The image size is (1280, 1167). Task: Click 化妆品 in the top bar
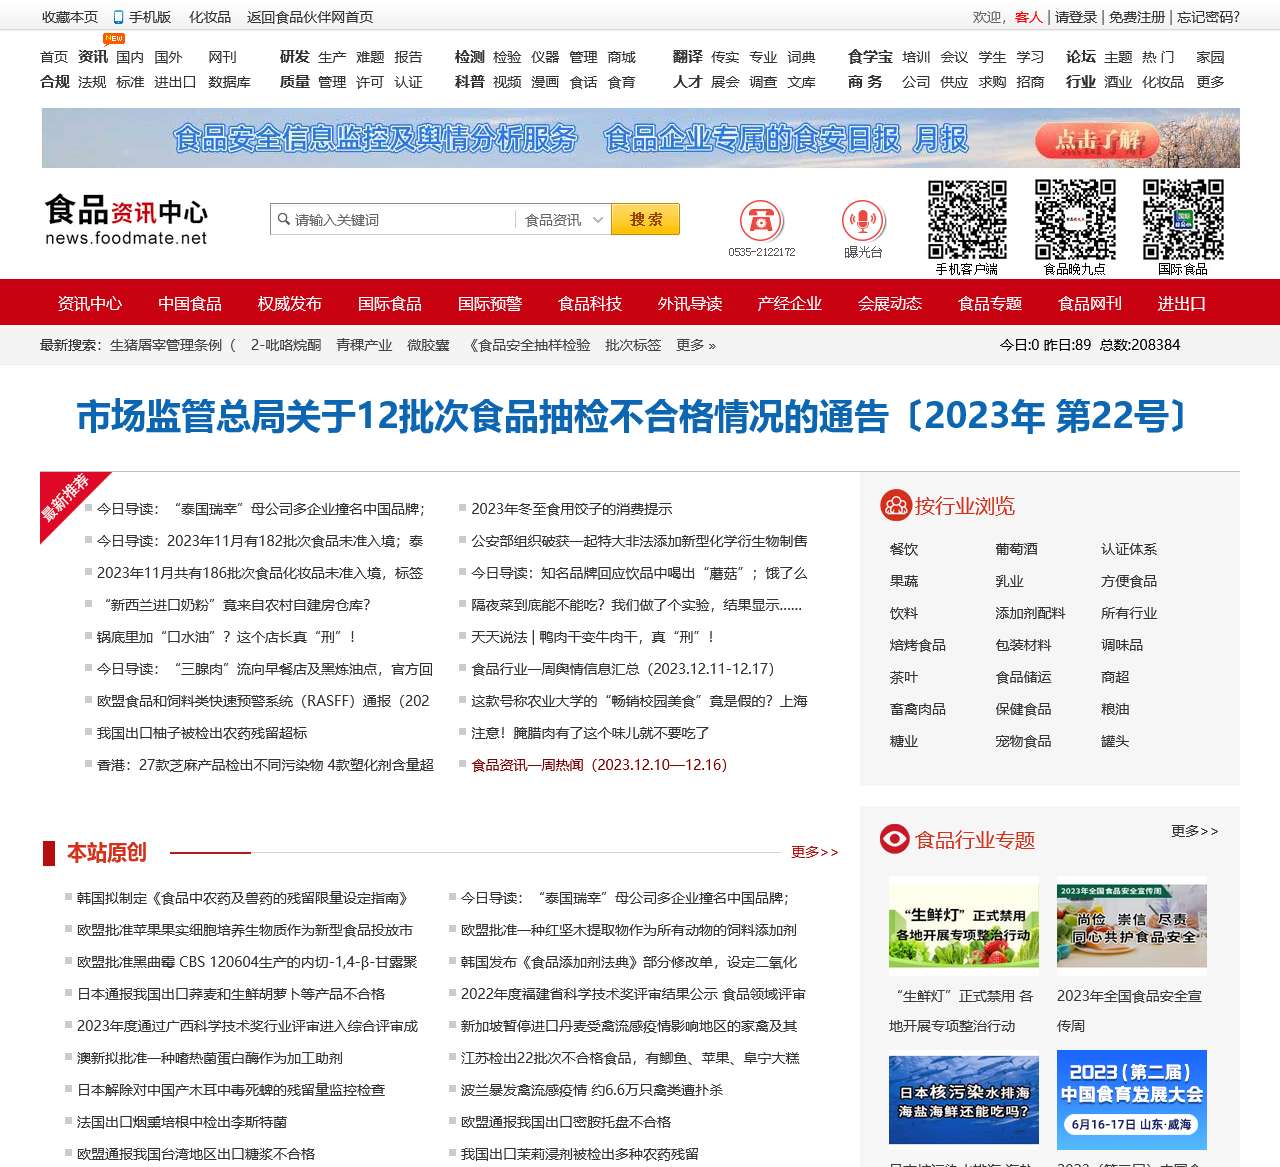(210, 17)
